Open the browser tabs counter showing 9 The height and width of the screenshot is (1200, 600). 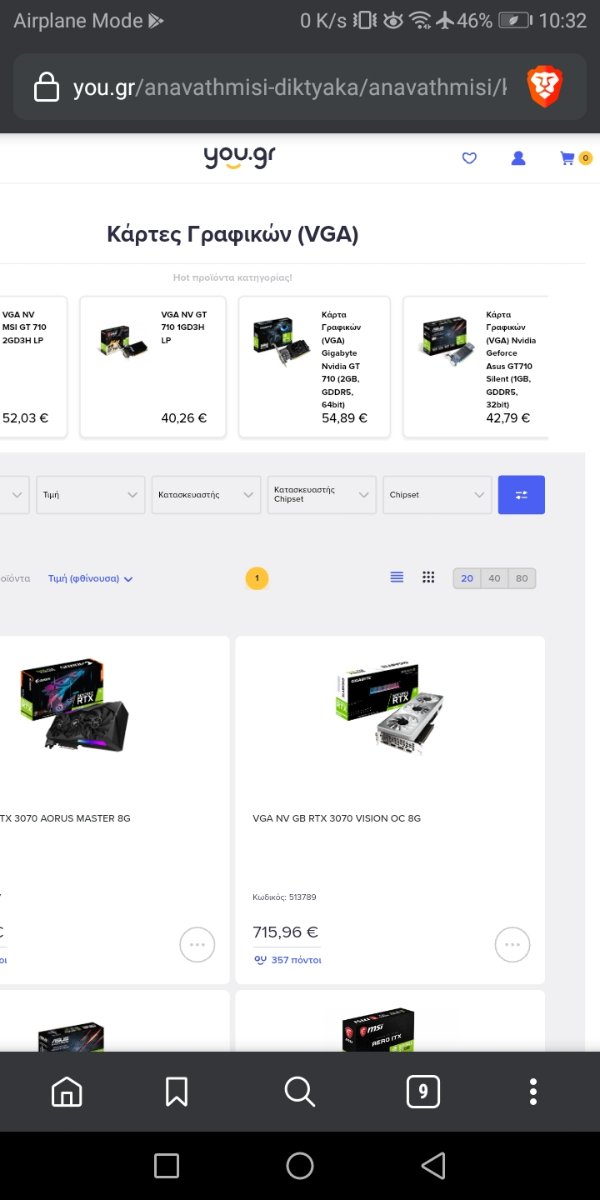coord(423,1091)
